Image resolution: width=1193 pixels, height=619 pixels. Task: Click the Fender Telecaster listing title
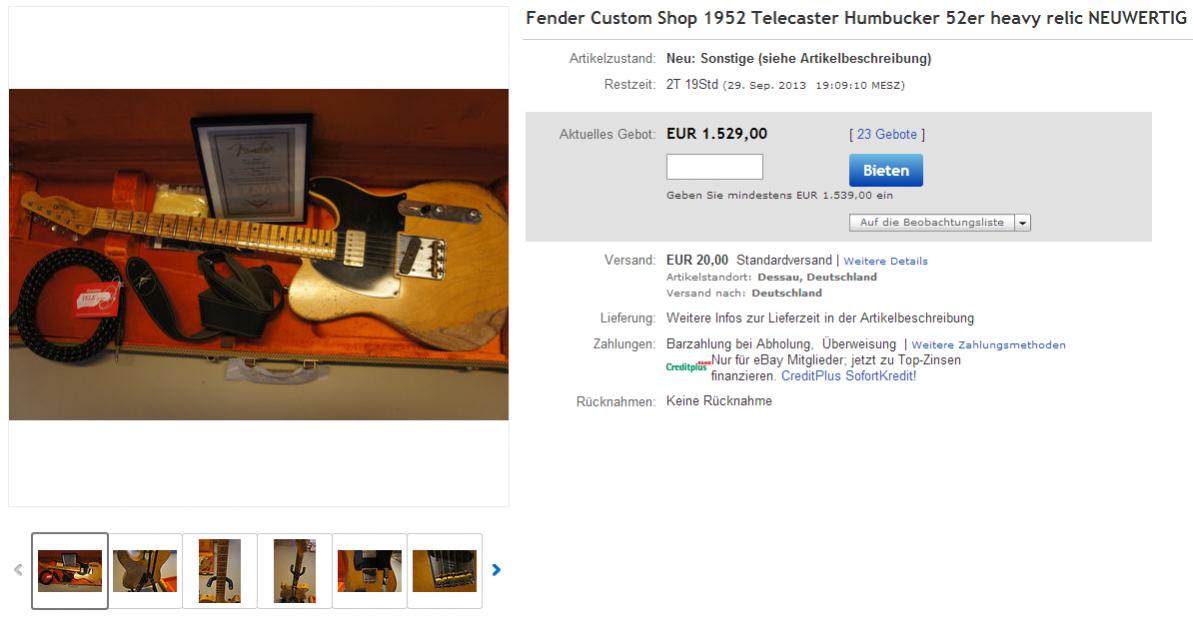point(856,18)
